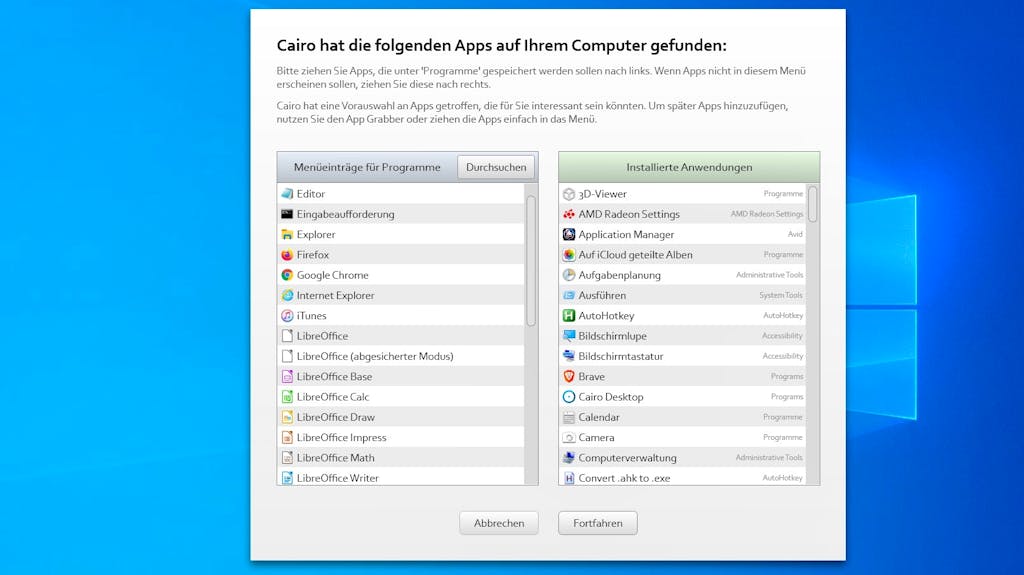Click the Durchsuchen button

point(496,167)
